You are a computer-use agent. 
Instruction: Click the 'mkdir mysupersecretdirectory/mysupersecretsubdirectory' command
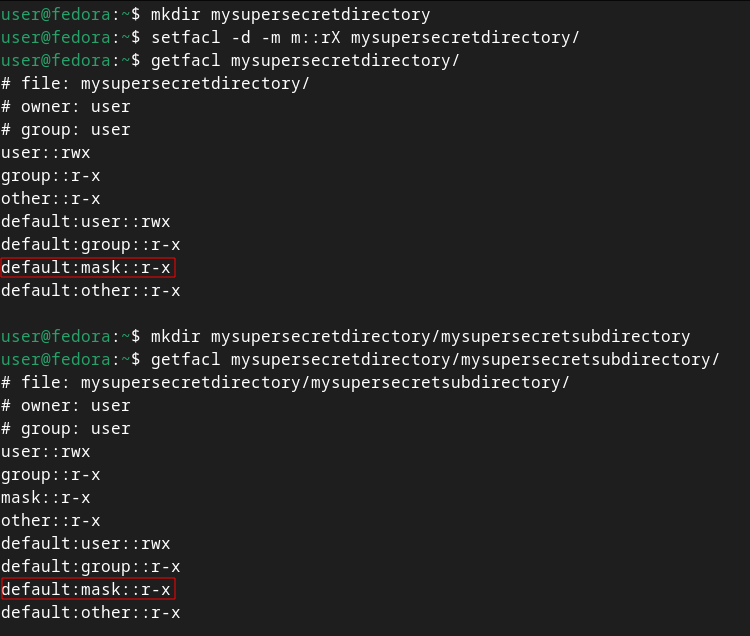coord(420,336)
